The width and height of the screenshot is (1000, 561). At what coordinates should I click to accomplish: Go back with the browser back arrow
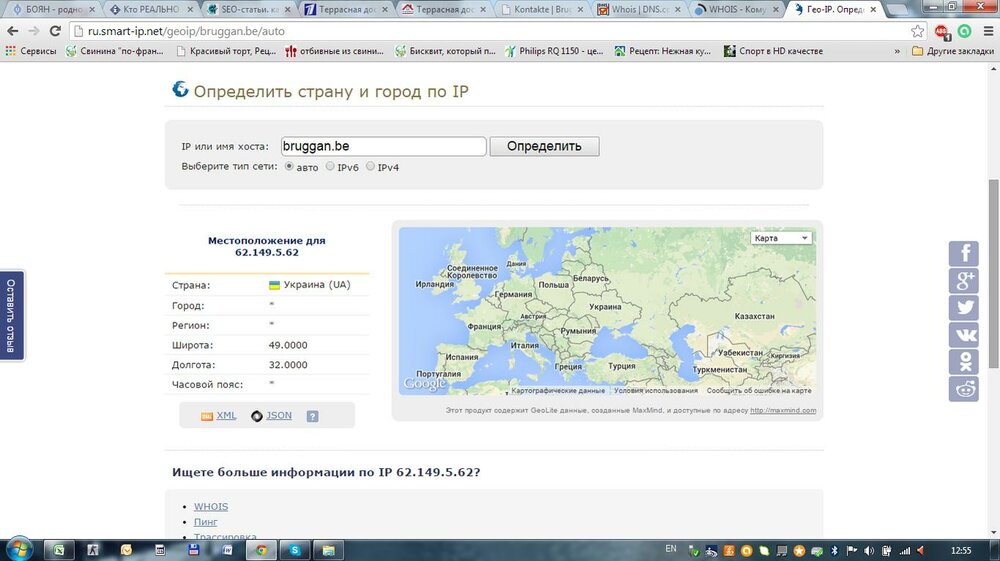[12, 31]
